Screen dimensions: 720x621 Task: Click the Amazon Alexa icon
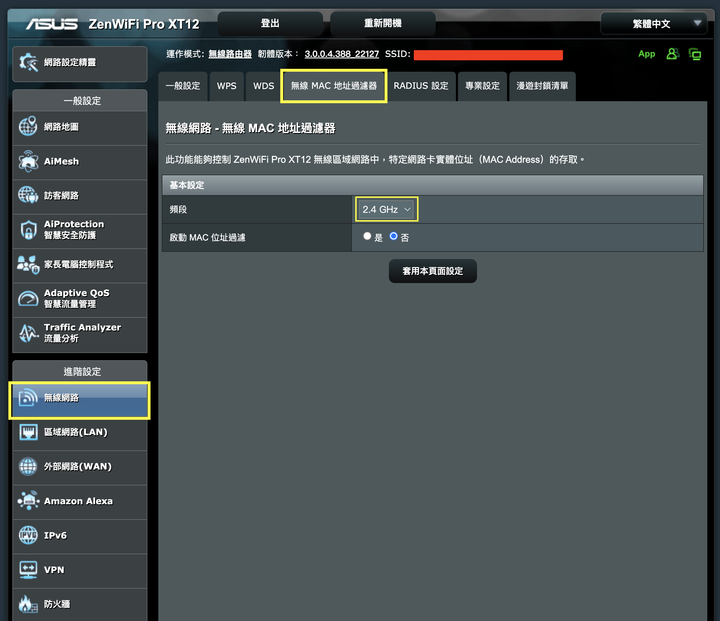tap(28, 501)
